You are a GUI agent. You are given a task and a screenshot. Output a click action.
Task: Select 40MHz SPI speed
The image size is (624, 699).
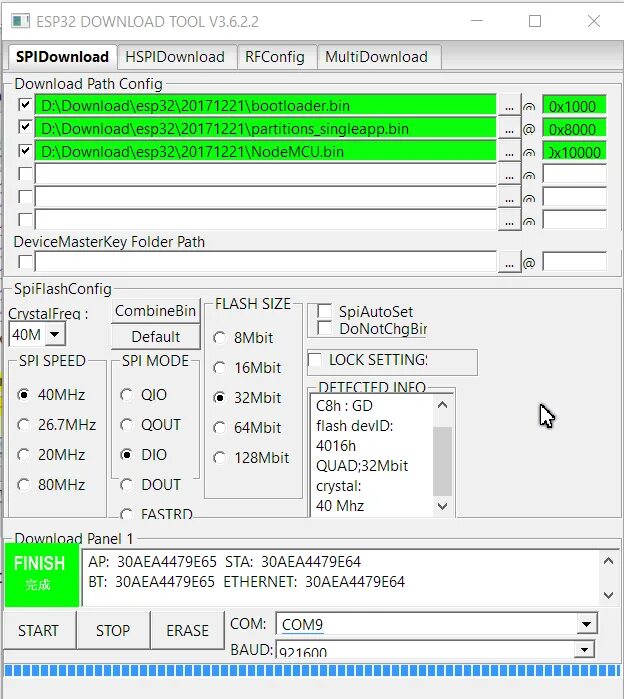tap(24, 395)
